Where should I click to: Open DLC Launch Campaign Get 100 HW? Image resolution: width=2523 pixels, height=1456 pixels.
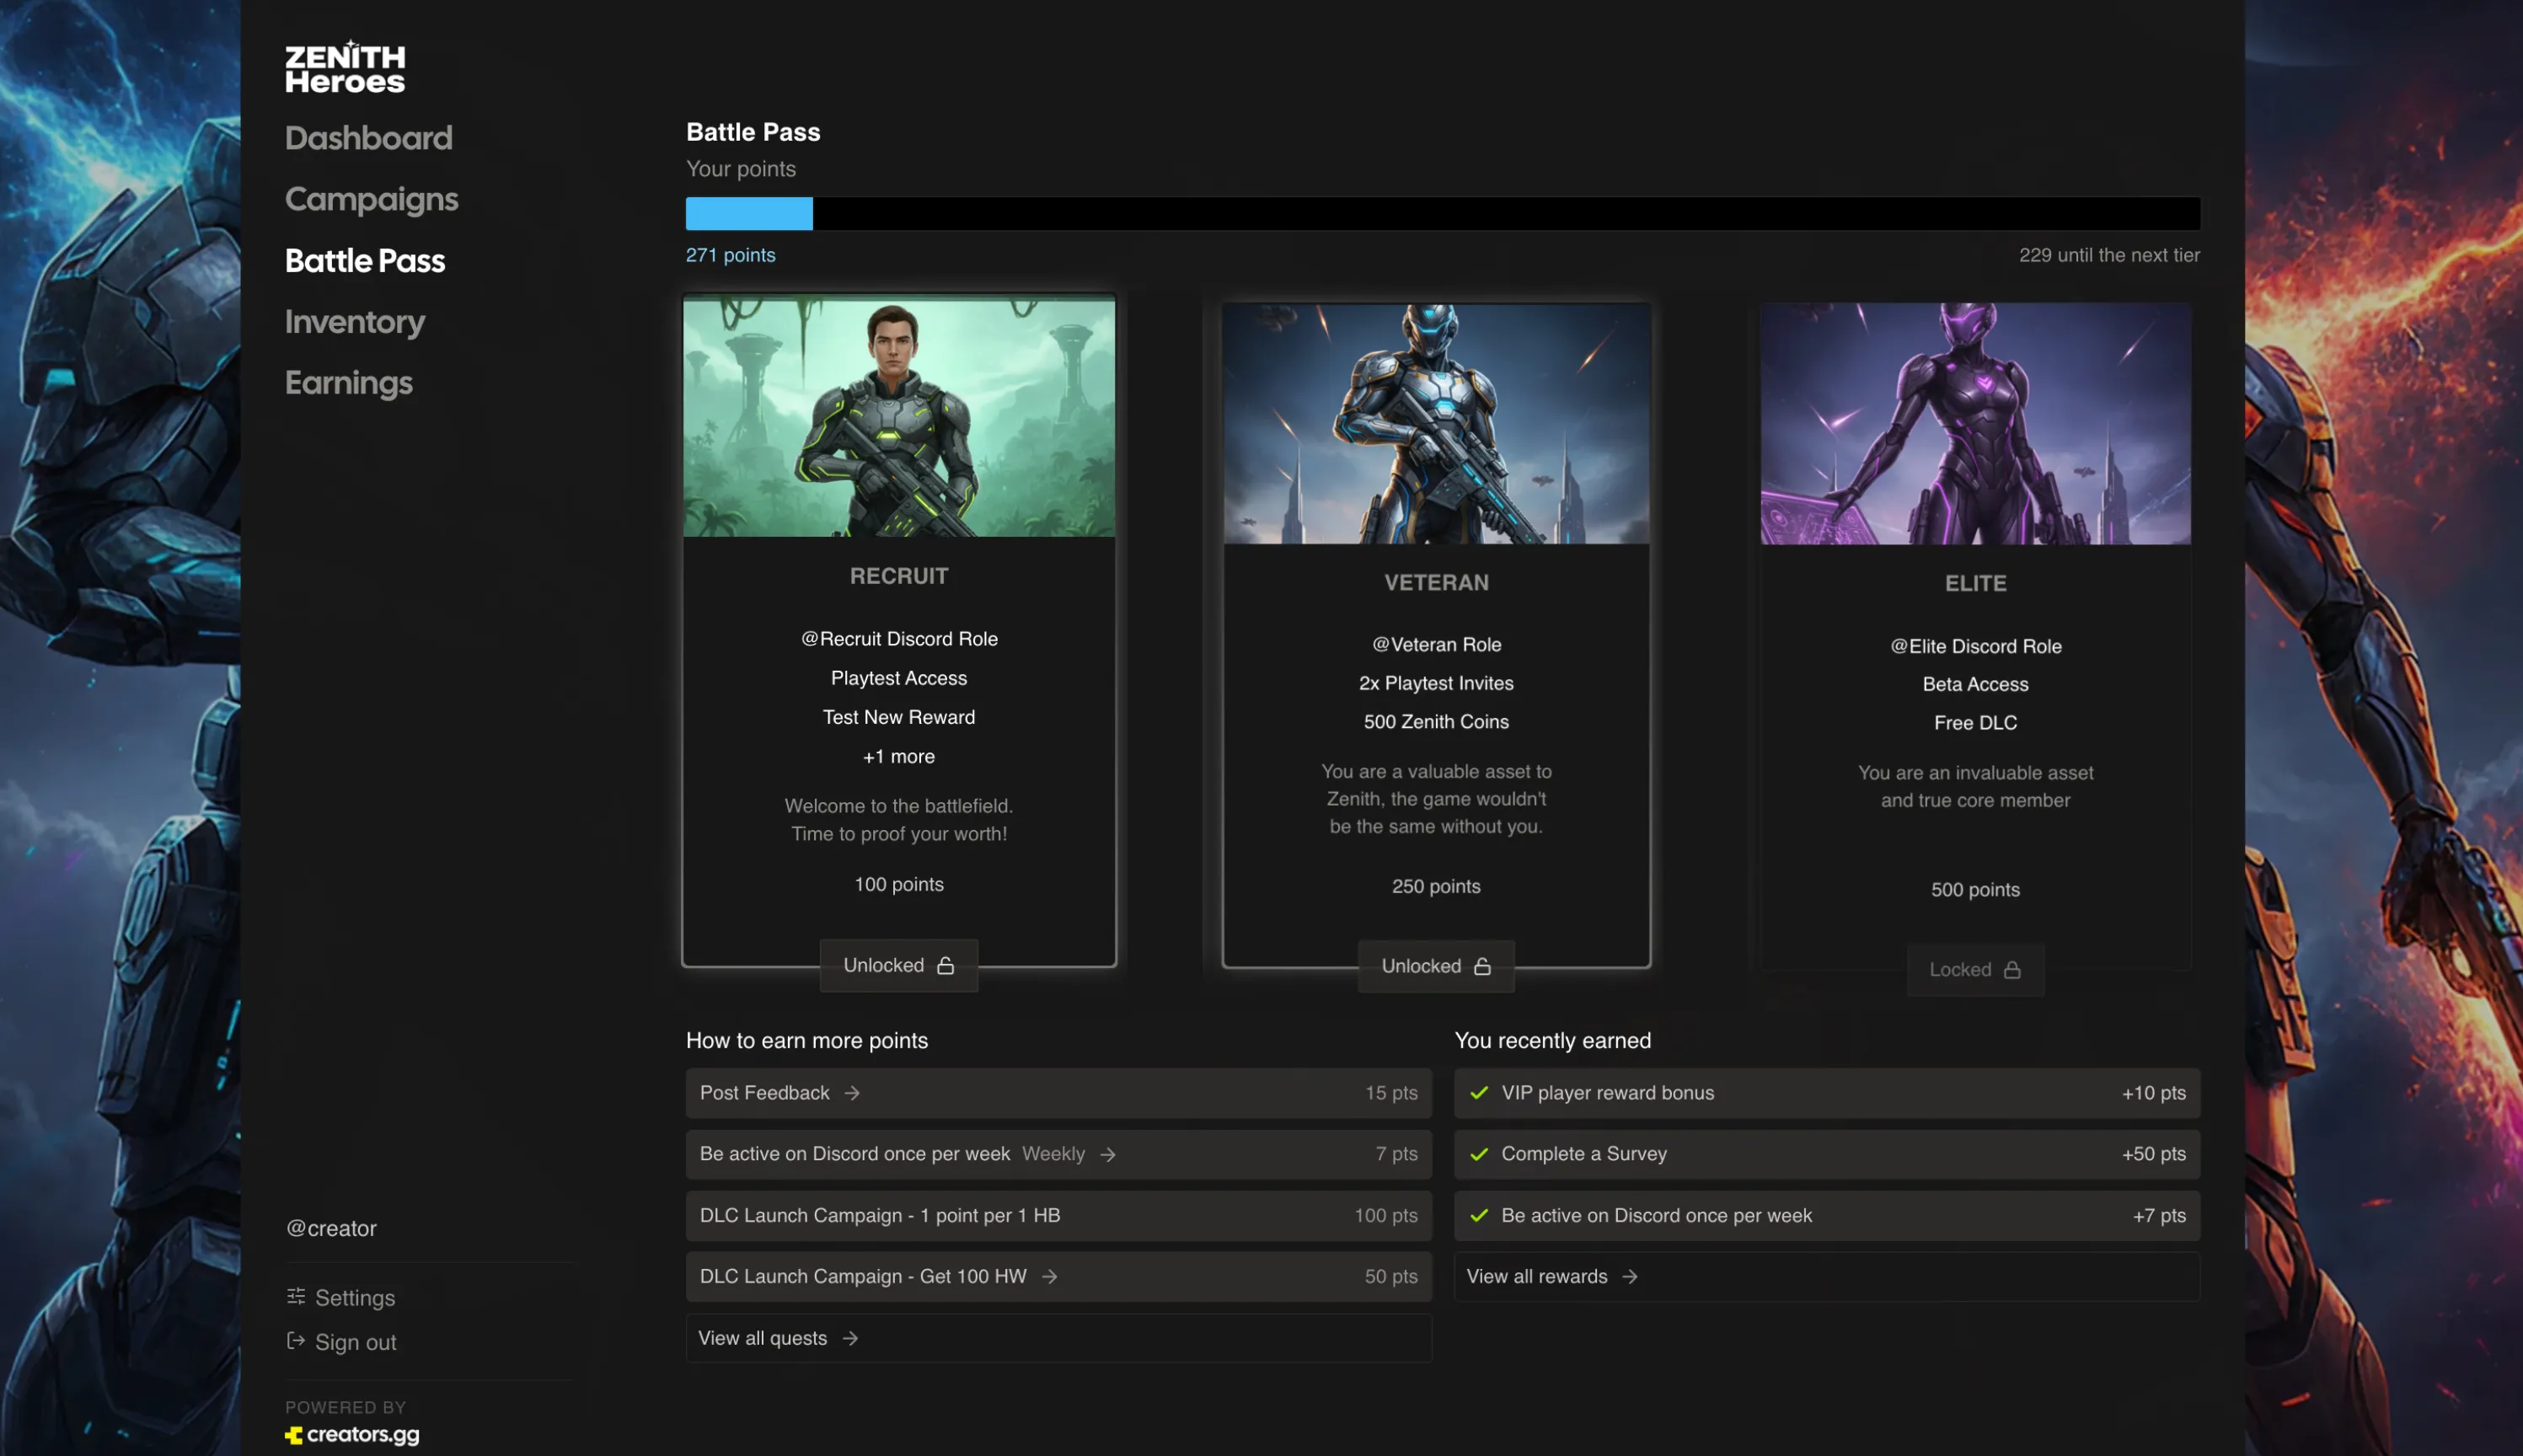click(x=1058, y=1277)
